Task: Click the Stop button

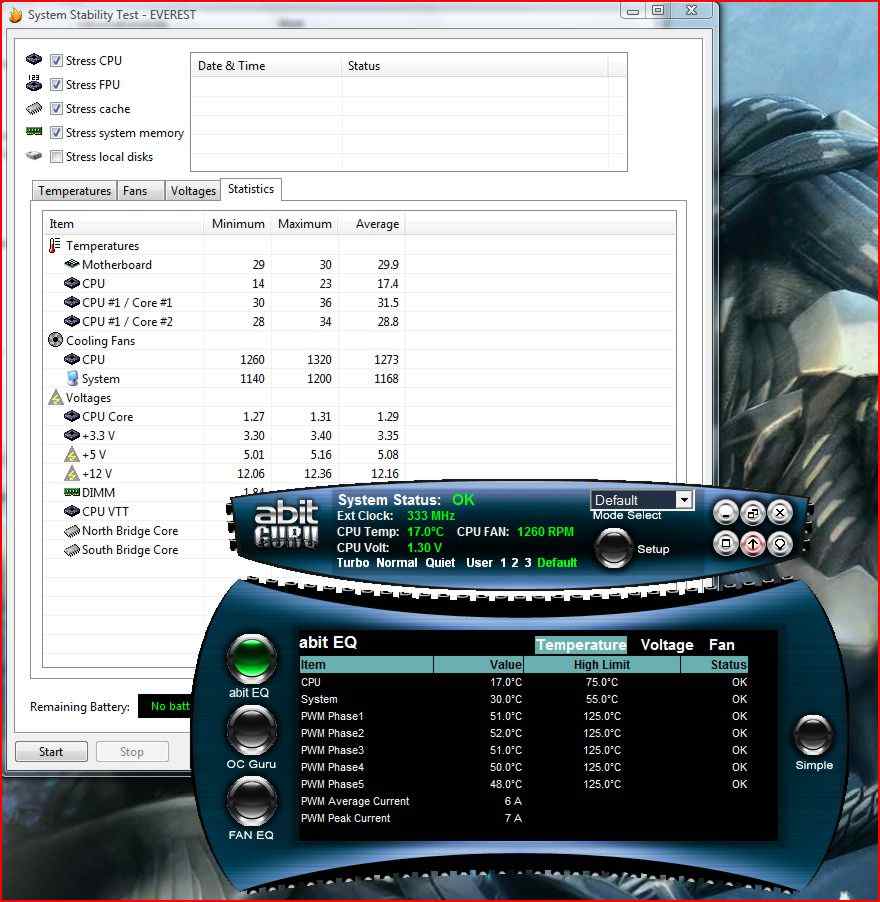Action: click(x=132, y=752)
